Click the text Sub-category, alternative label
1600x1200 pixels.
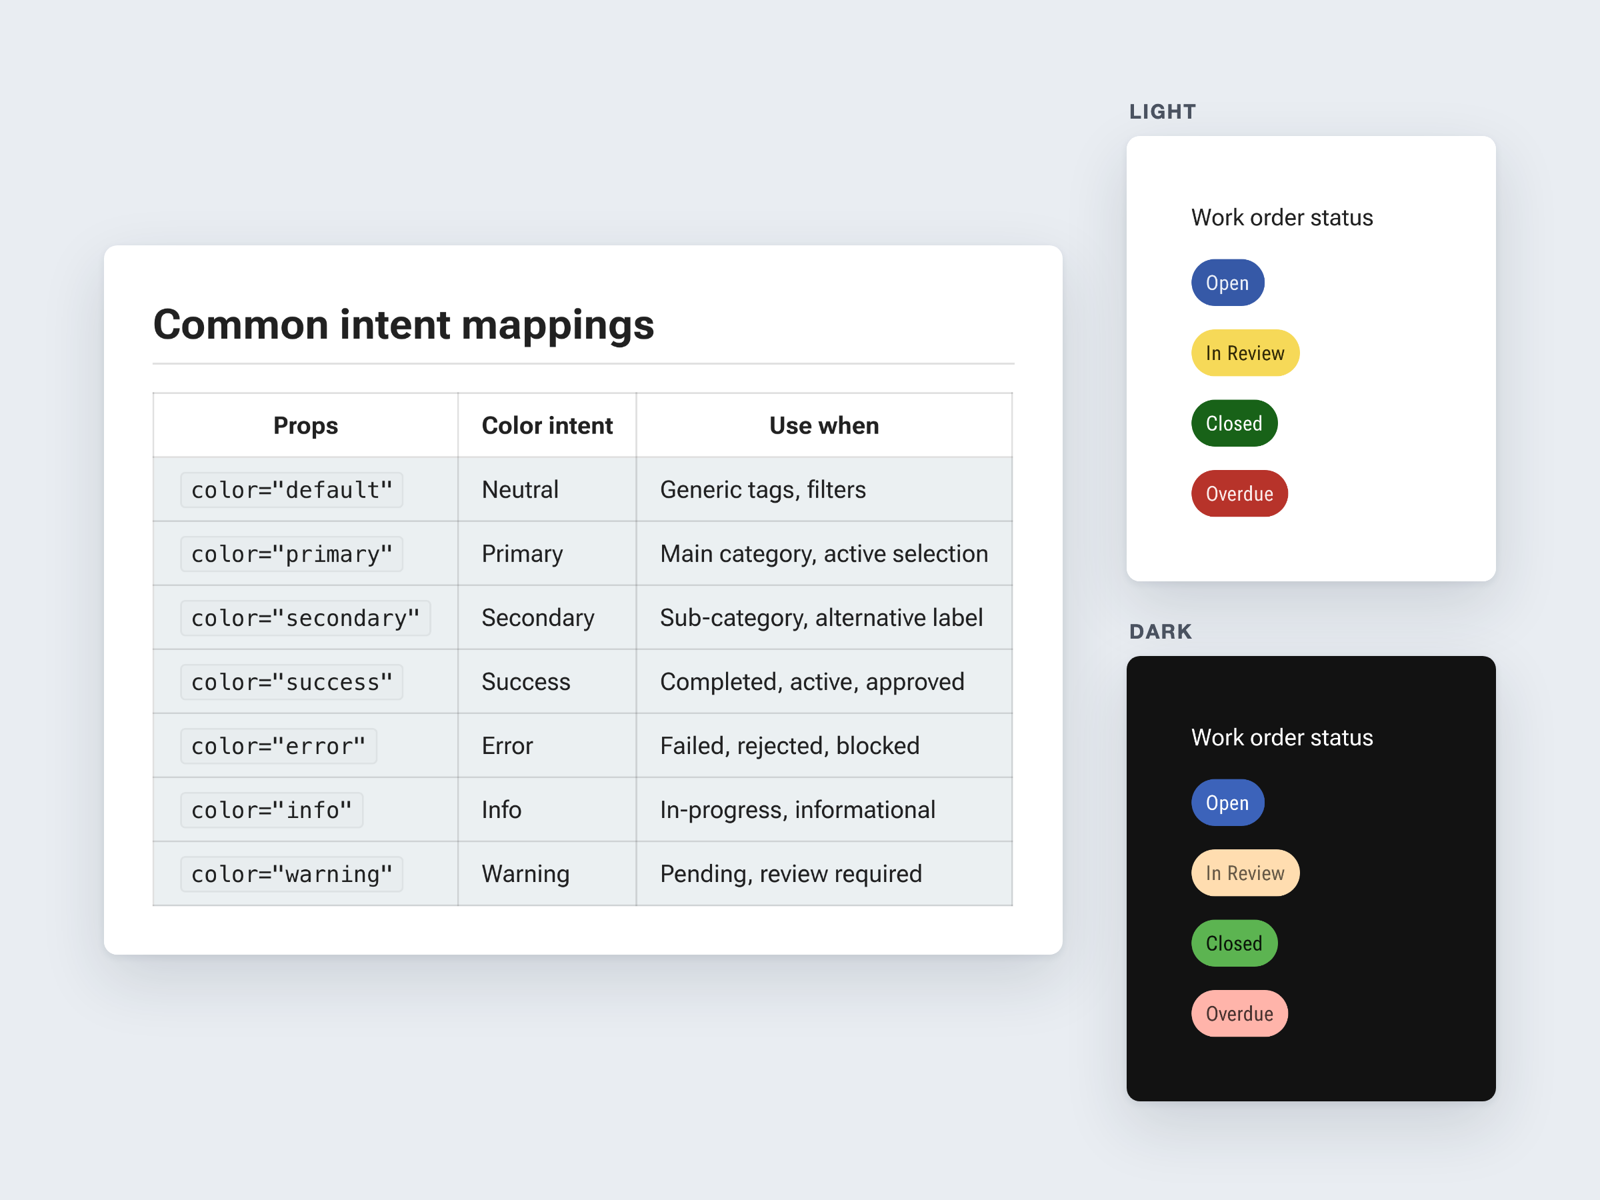tap(821, 618)
